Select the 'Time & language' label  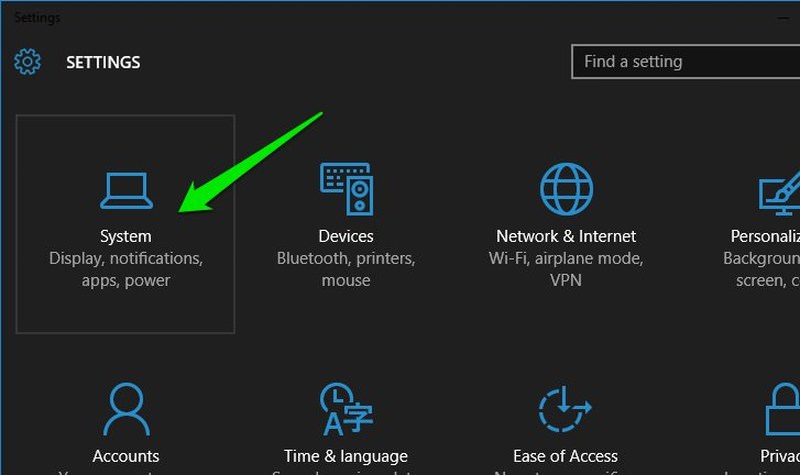[346, 456]
